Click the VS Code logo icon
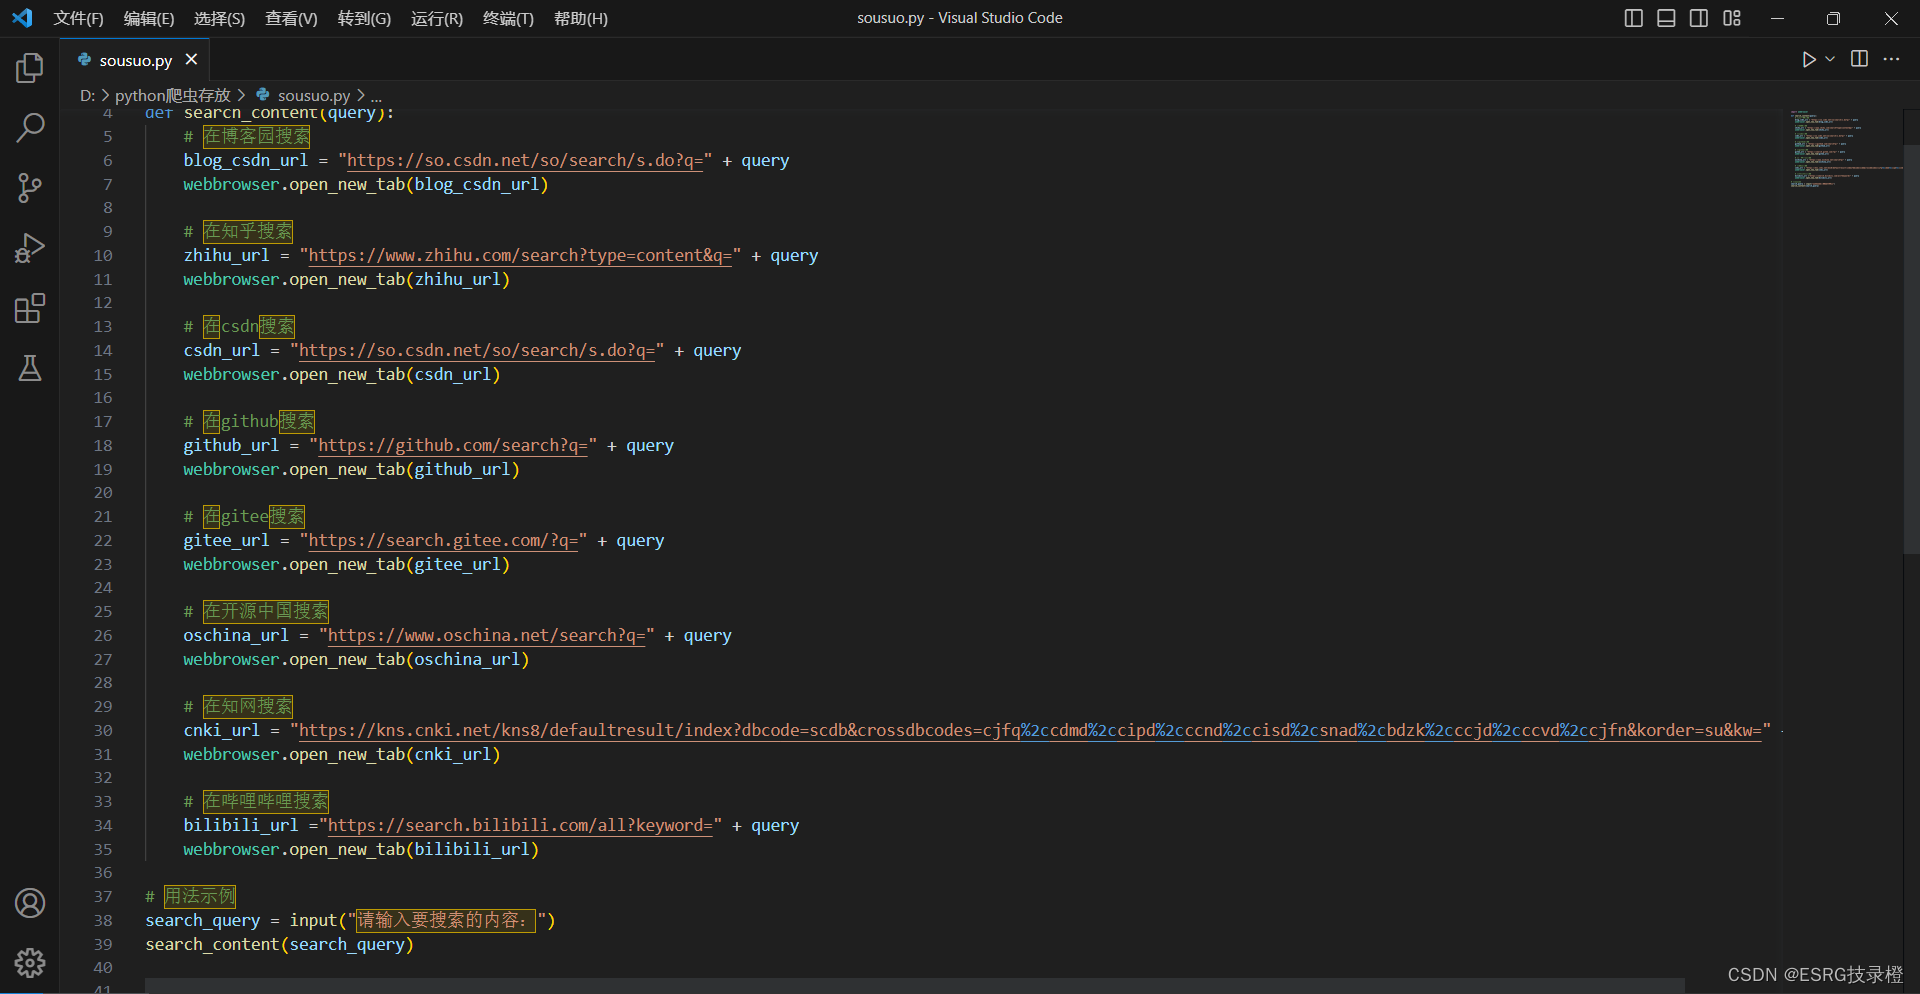Screen dimensions: 1920x994 (x=22, y=18)
